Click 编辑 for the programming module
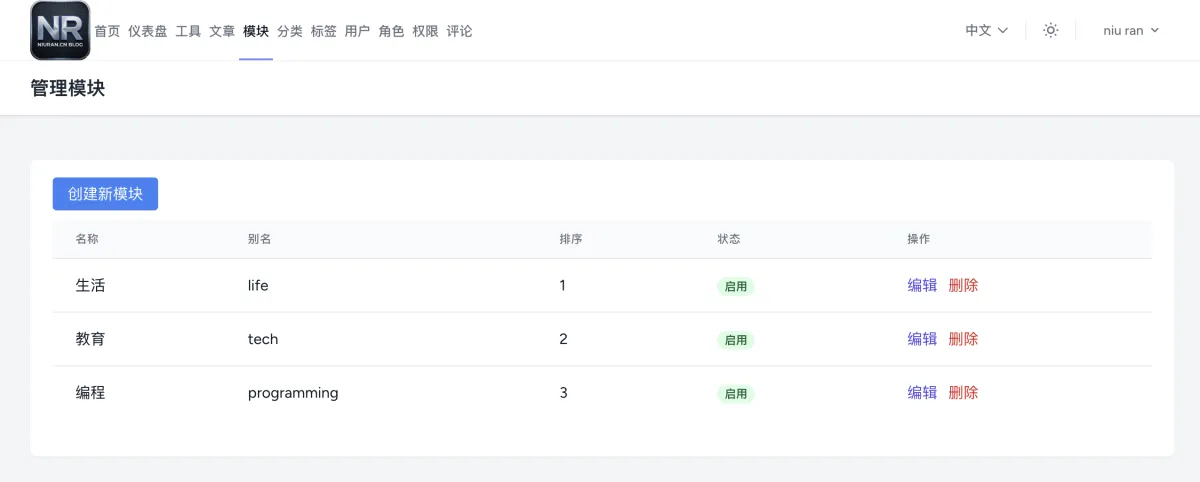The image size is (1200, 482). tap(922, 393)
